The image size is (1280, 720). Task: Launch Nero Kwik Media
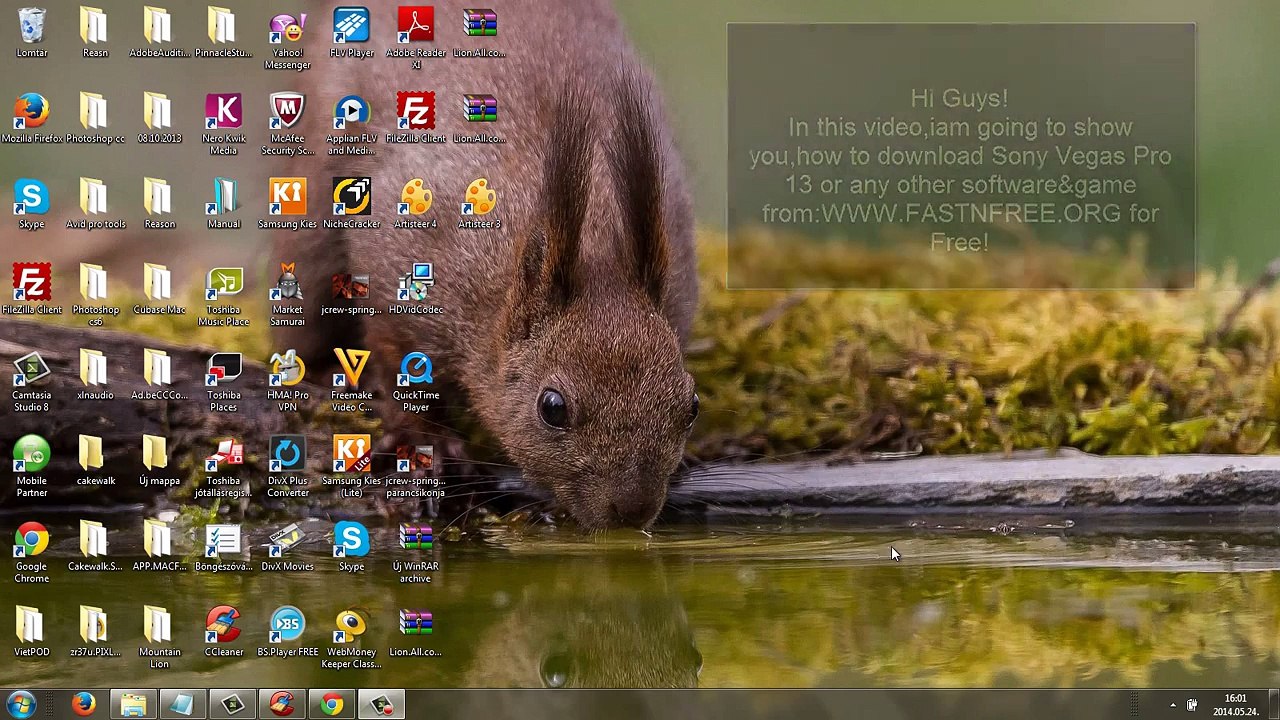pyautogui.click(x=223, y=125)
